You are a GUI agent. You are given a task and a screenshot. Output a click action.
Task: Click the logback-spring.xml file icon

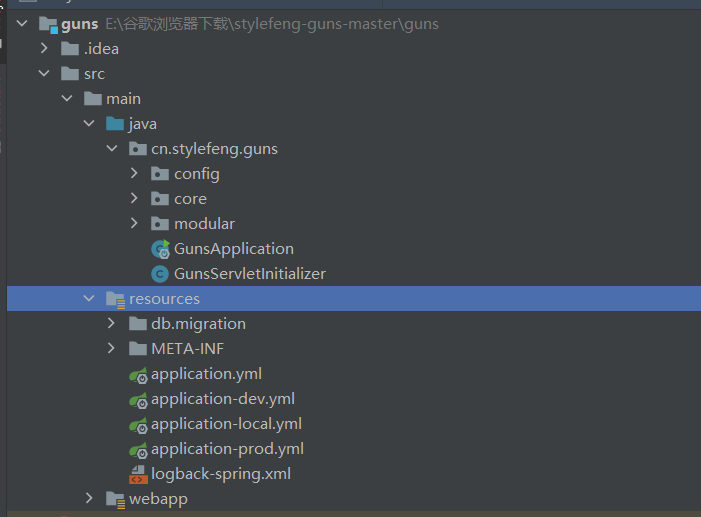138,475
